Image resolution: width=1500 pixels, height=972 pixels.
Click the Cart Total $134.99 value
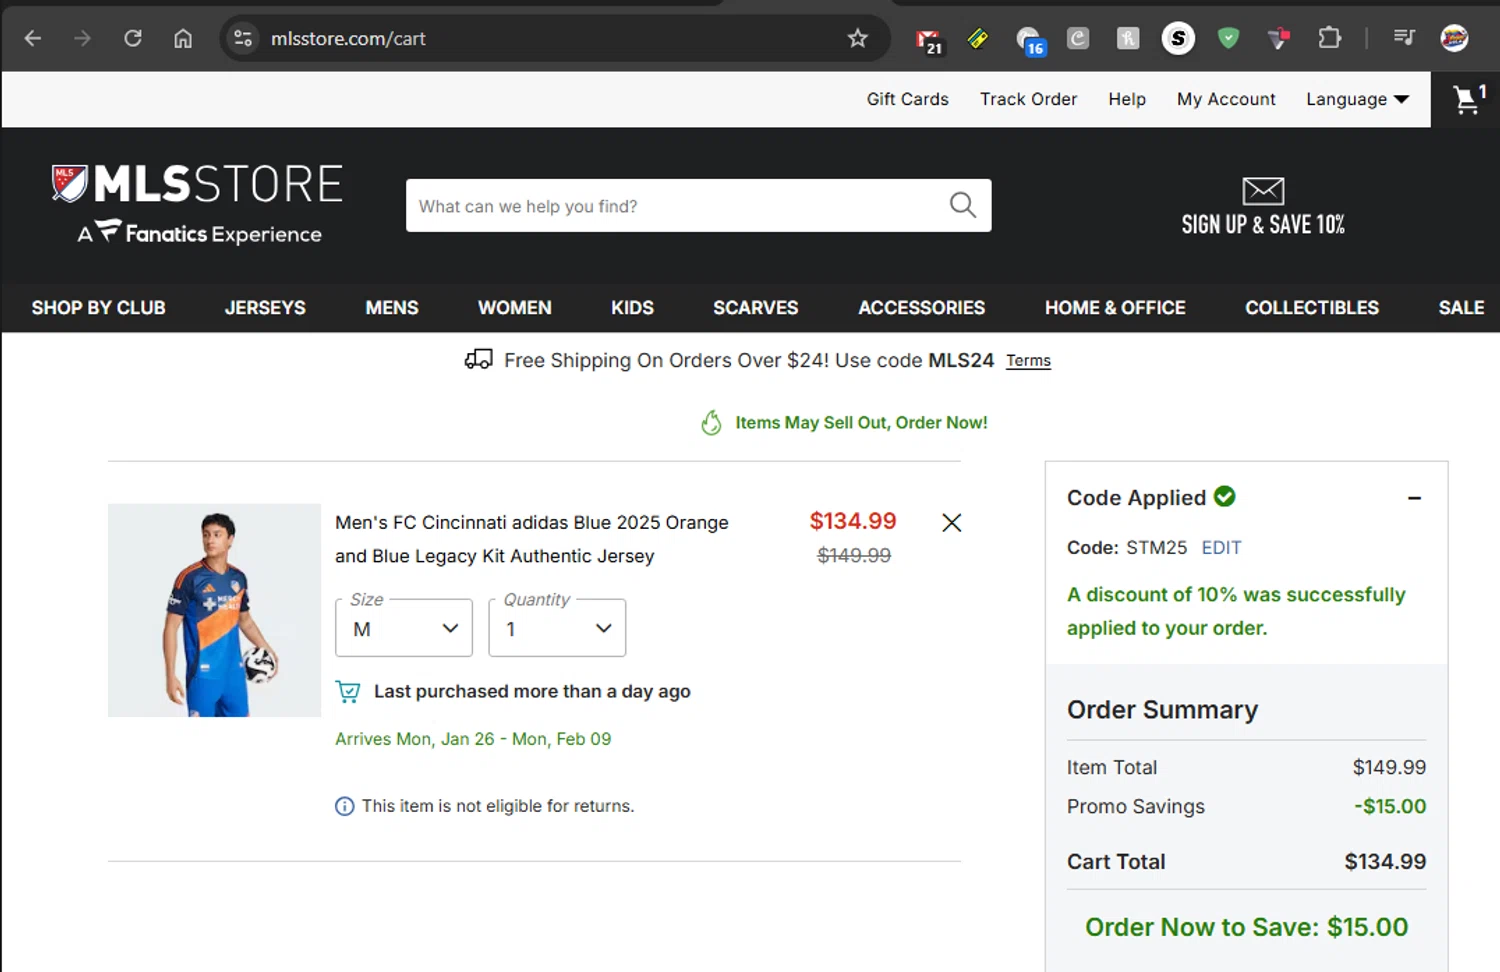coord(1385,862)
